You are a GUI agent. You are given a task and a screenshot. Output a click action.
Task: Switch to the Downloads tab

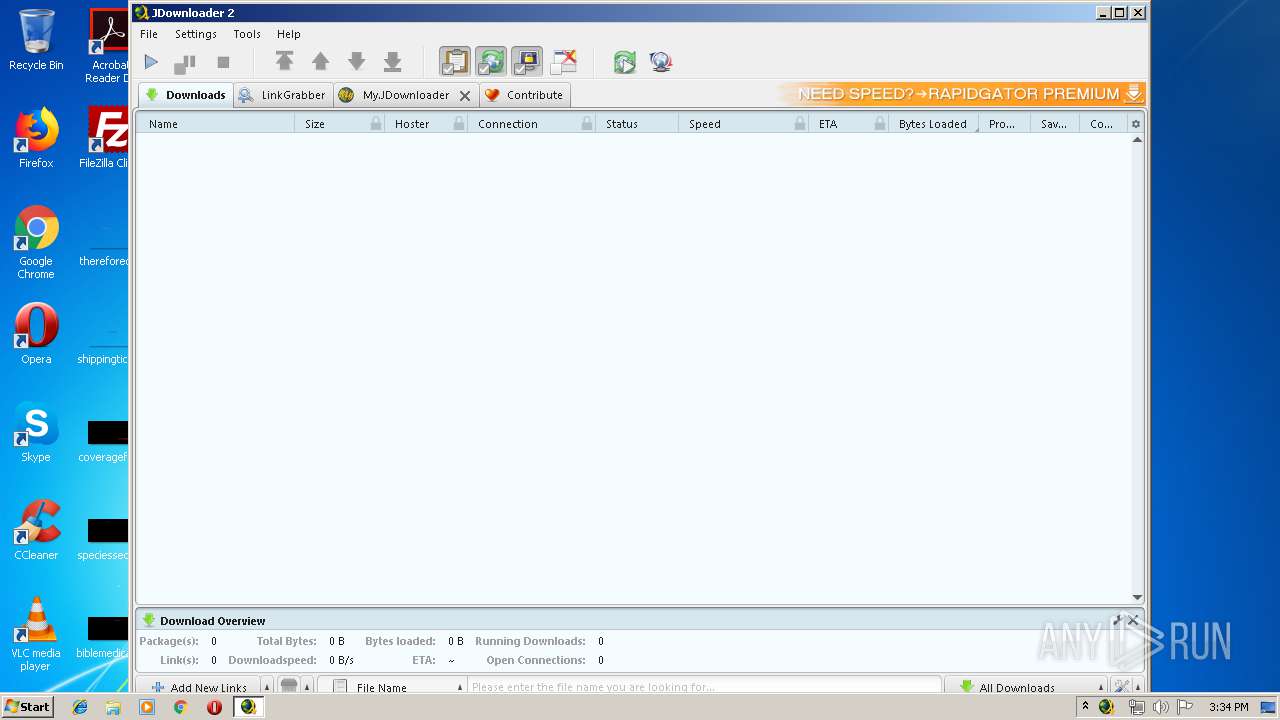click(x=186, y=95)
